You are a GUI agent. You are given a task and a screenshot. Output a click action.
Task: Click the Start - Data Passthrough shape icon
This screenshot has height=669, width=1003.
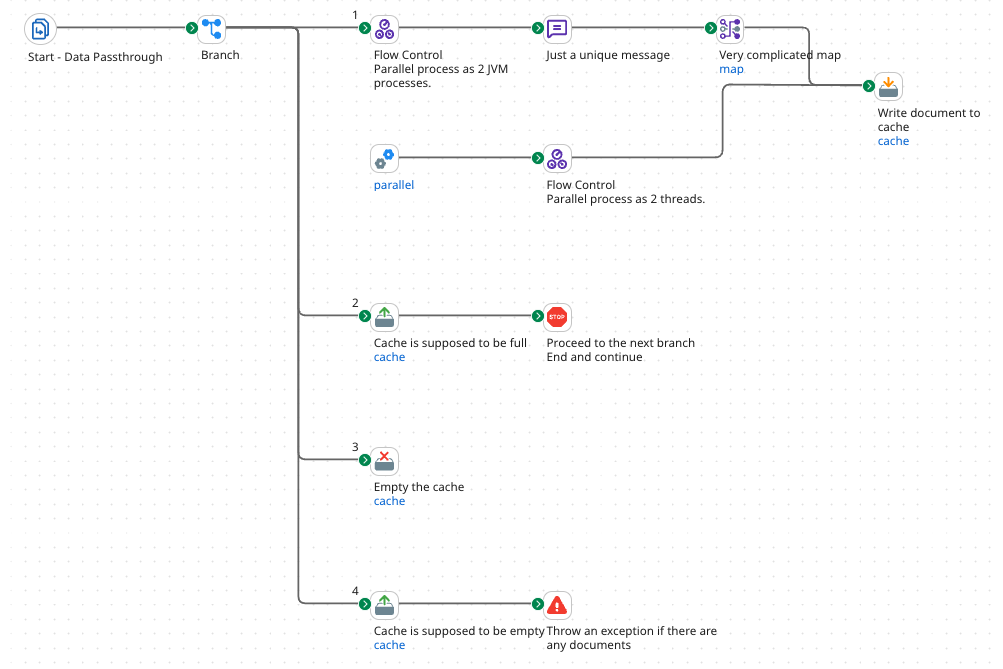(40, 29)
